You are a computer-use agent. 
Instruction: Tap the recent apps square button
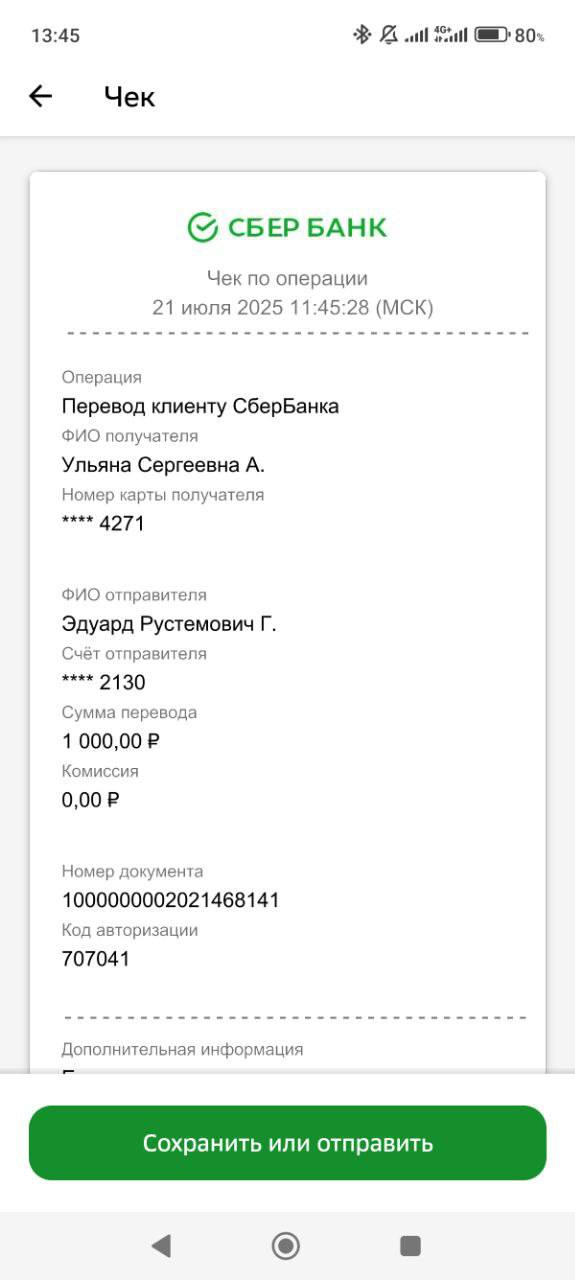click(x=410, y=1245)
